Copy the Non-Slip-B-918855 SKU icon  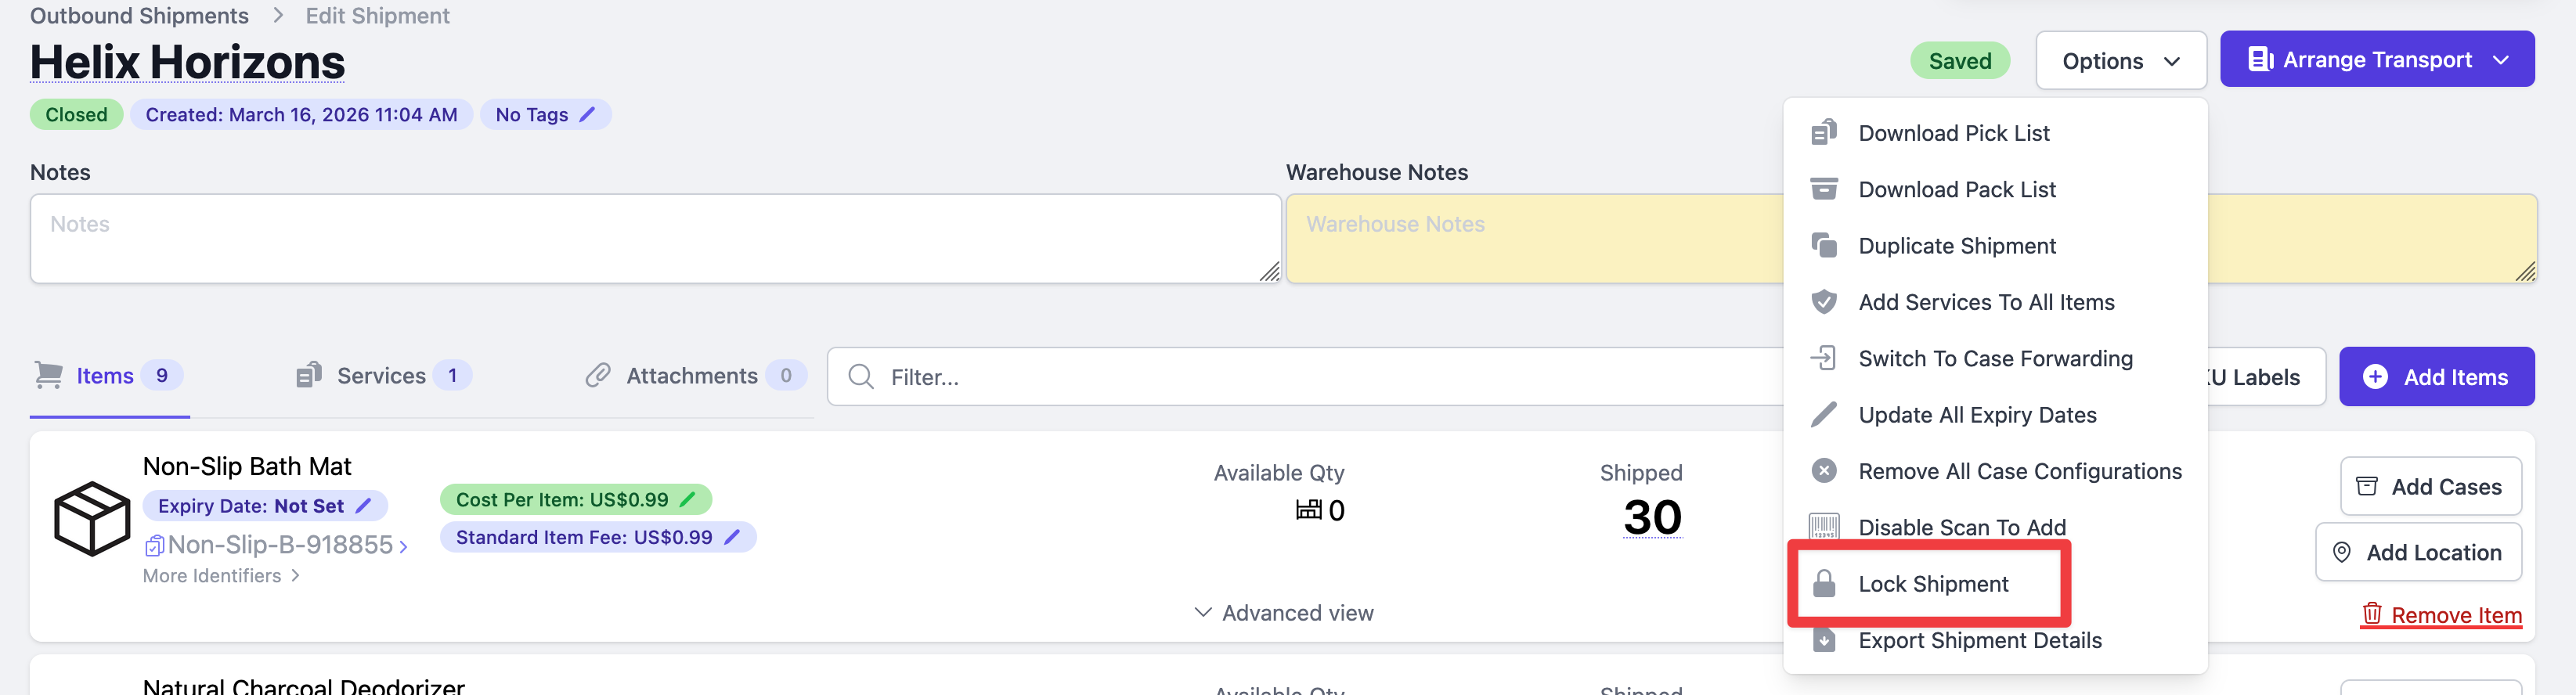tap(155, 545)
